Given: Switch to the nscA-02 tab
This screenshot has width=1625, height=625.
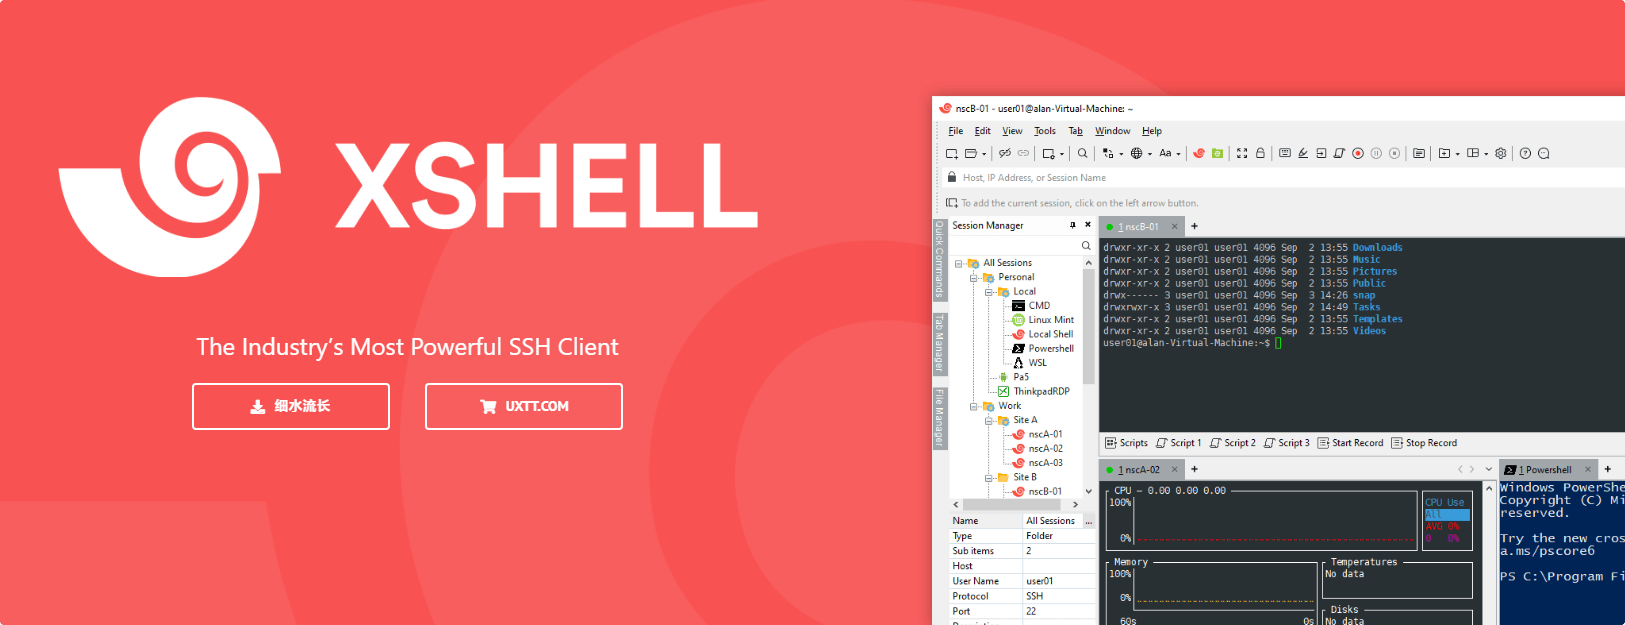Looking at the screenshot, I should tap(1139, 470).
